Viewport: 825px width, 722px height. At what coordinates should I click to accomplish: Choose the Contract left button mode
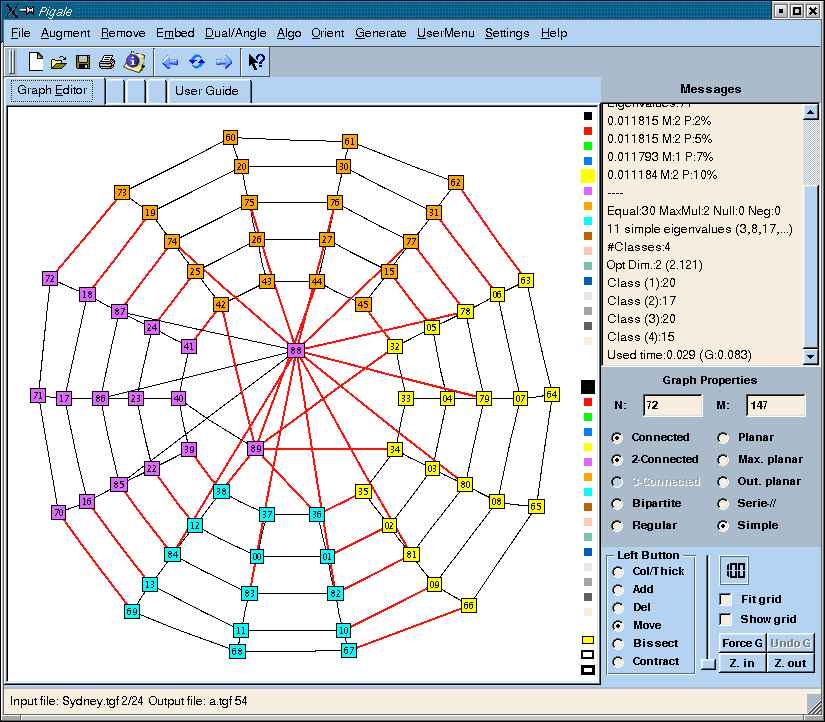[618, 661]
